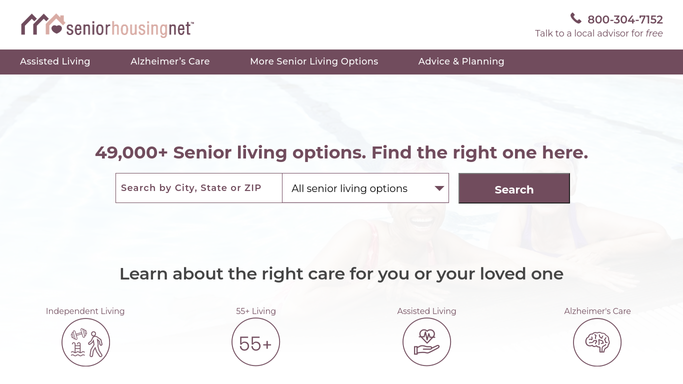Expand the senior living options dropdown arrow
Screen dimensions: 683x384
[439, 189]
